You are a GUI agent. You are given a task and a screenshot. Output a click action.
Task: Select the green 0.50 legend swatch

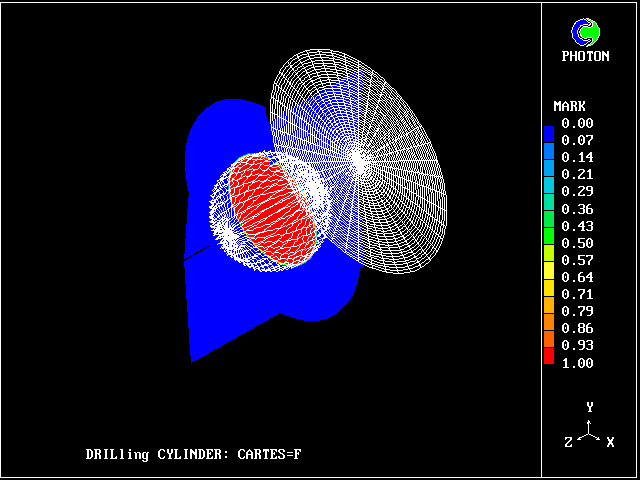click(549, 243)
